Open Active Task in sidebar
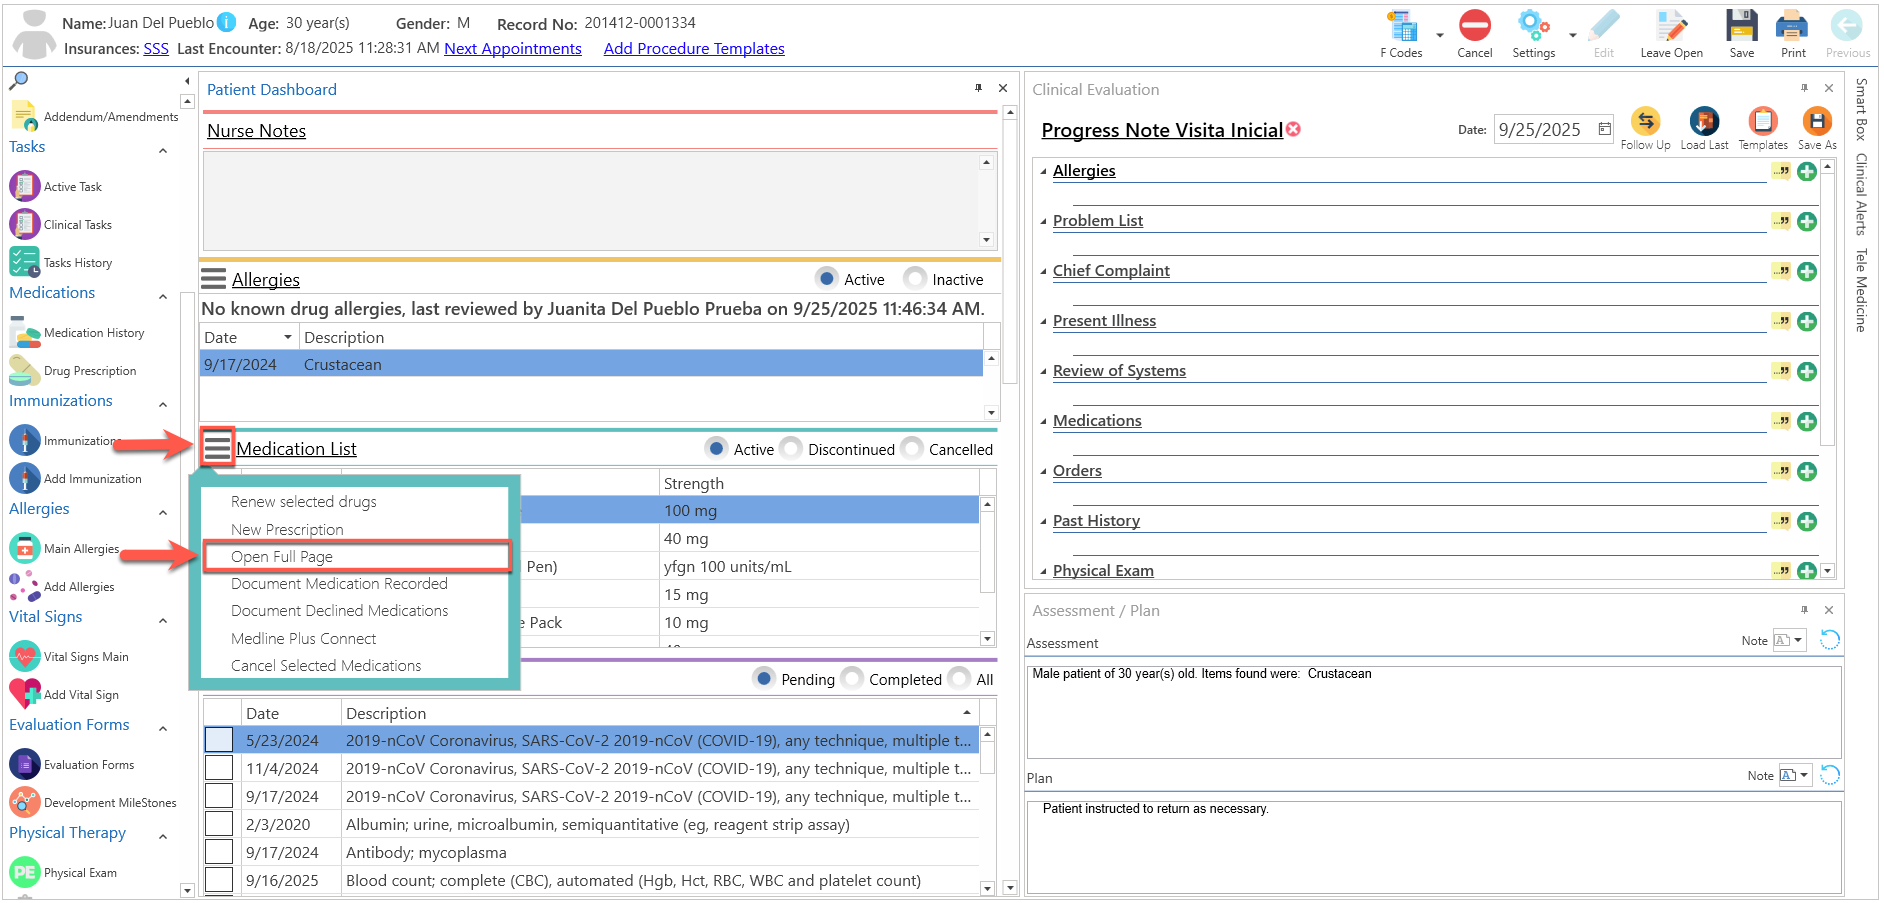 pyautogui.click(x=56, y=186)
